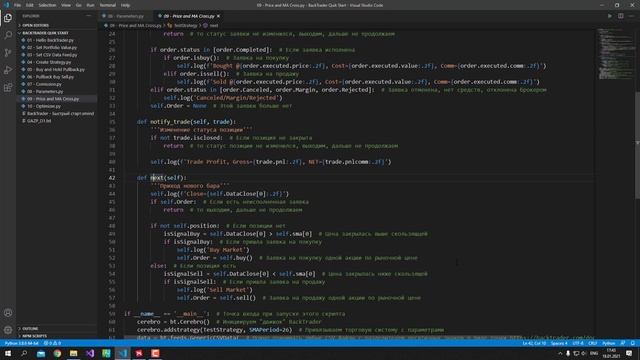Open 05 - Buy and Hold Pullback.py file
The image size is (640, 360).
click(57, 69)
